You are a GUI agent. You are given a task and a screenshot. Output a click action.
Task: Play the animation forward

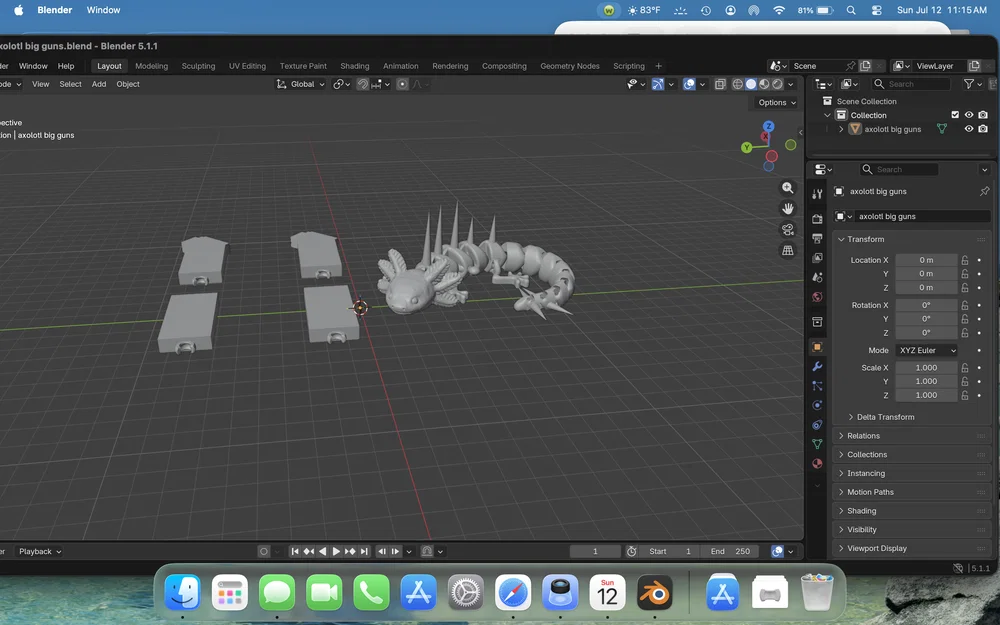pyautogui.click(x=336, y=552)
